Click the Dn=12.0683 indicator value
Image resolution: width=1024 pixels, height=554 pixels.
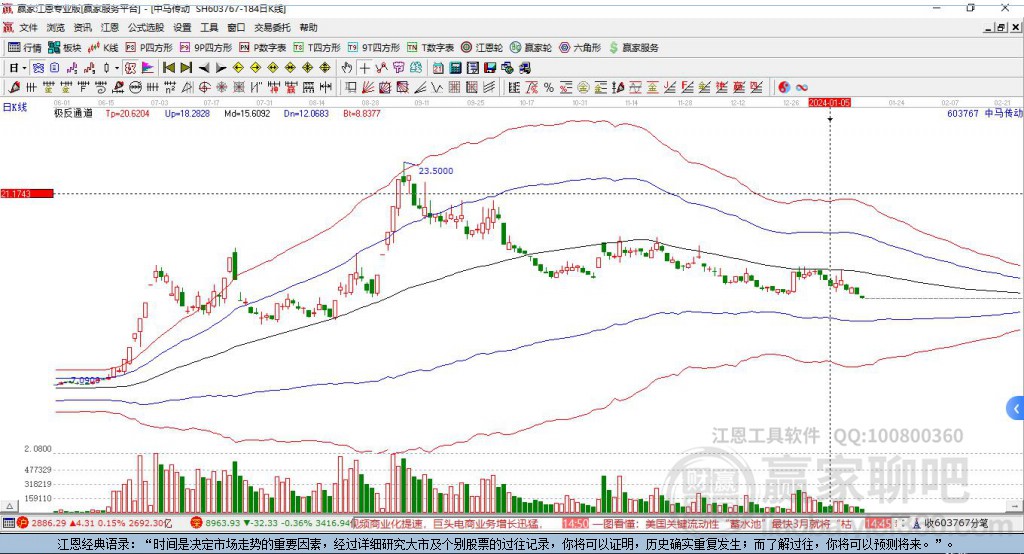306,113
